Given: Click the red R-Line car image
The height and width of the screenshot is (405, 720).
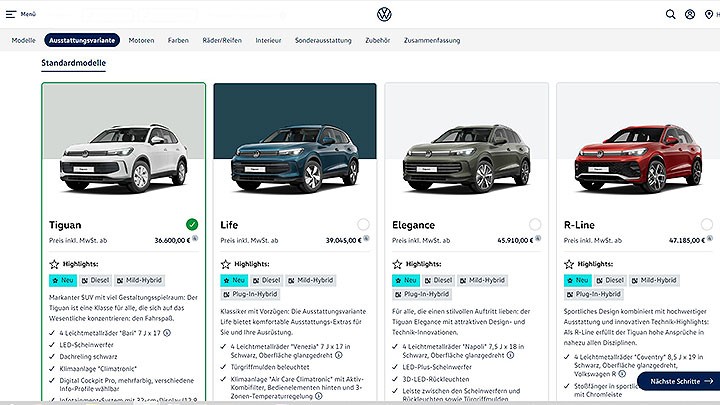Looking at the screenshot, I should 638,158.
